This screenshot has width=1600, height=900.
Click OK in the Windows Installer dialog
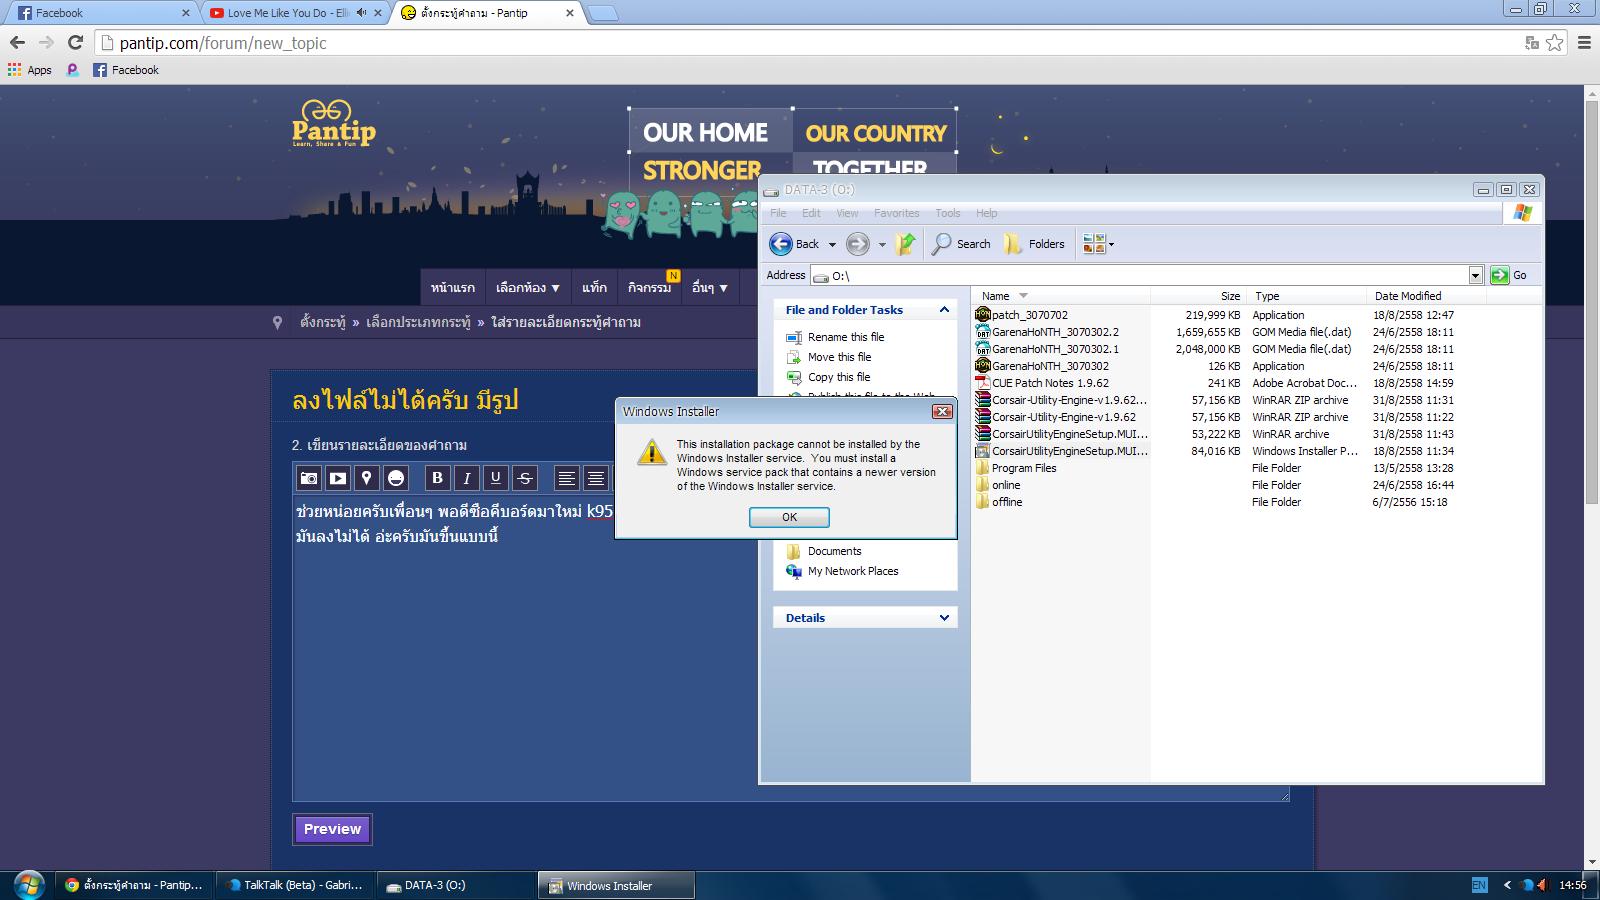point(789,517)
